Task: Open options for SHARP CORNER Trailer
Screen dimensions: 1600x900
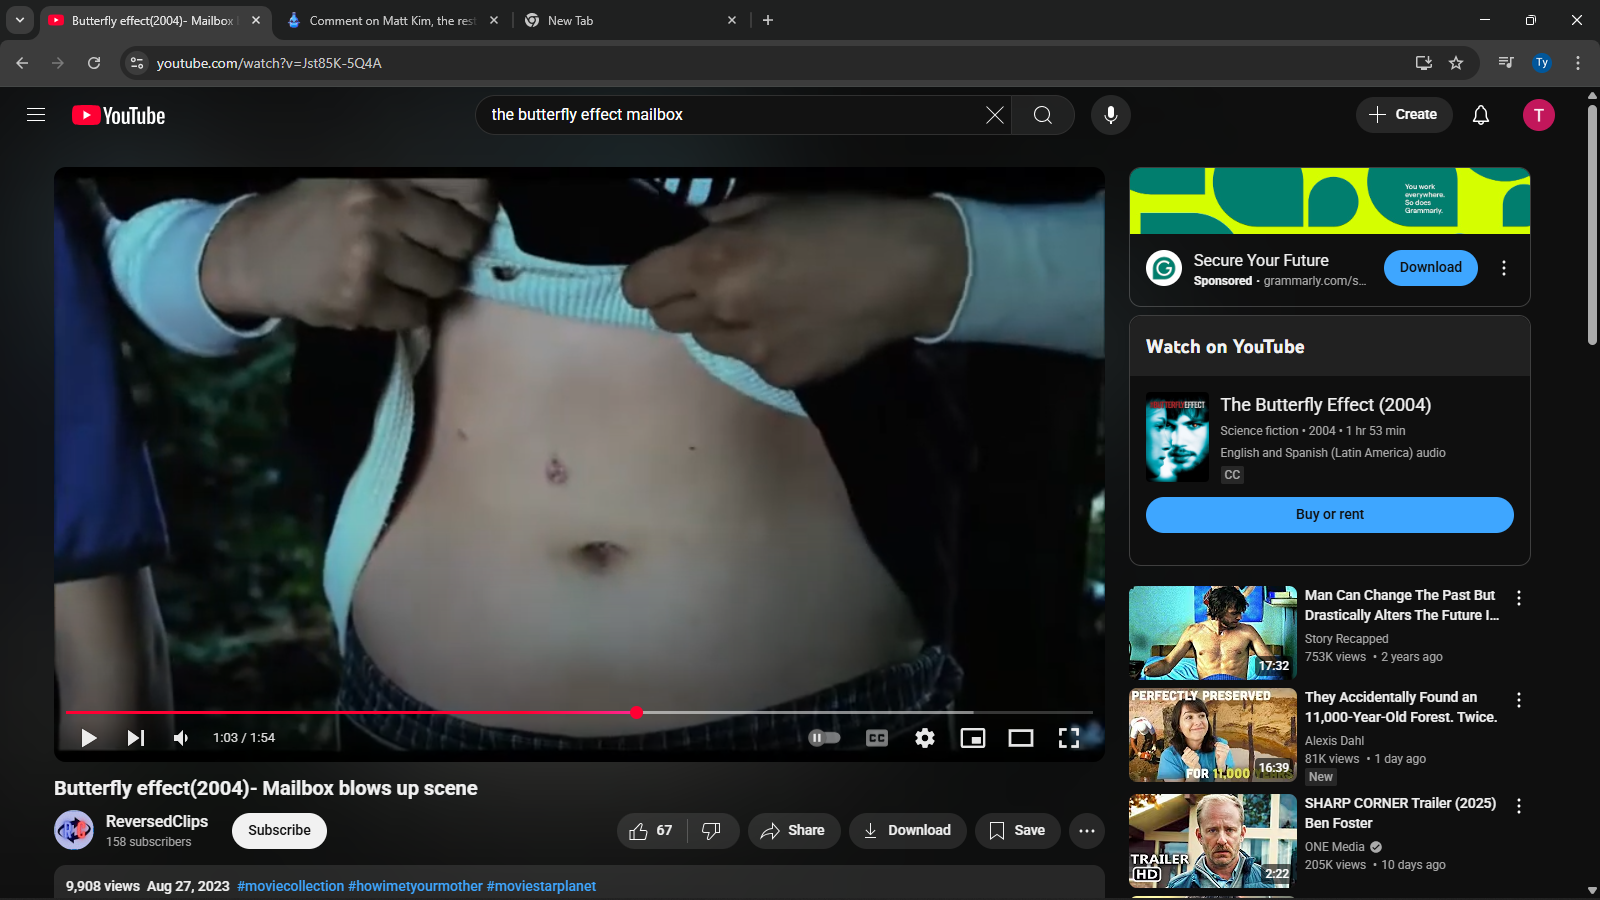Action: point(1519,806)
